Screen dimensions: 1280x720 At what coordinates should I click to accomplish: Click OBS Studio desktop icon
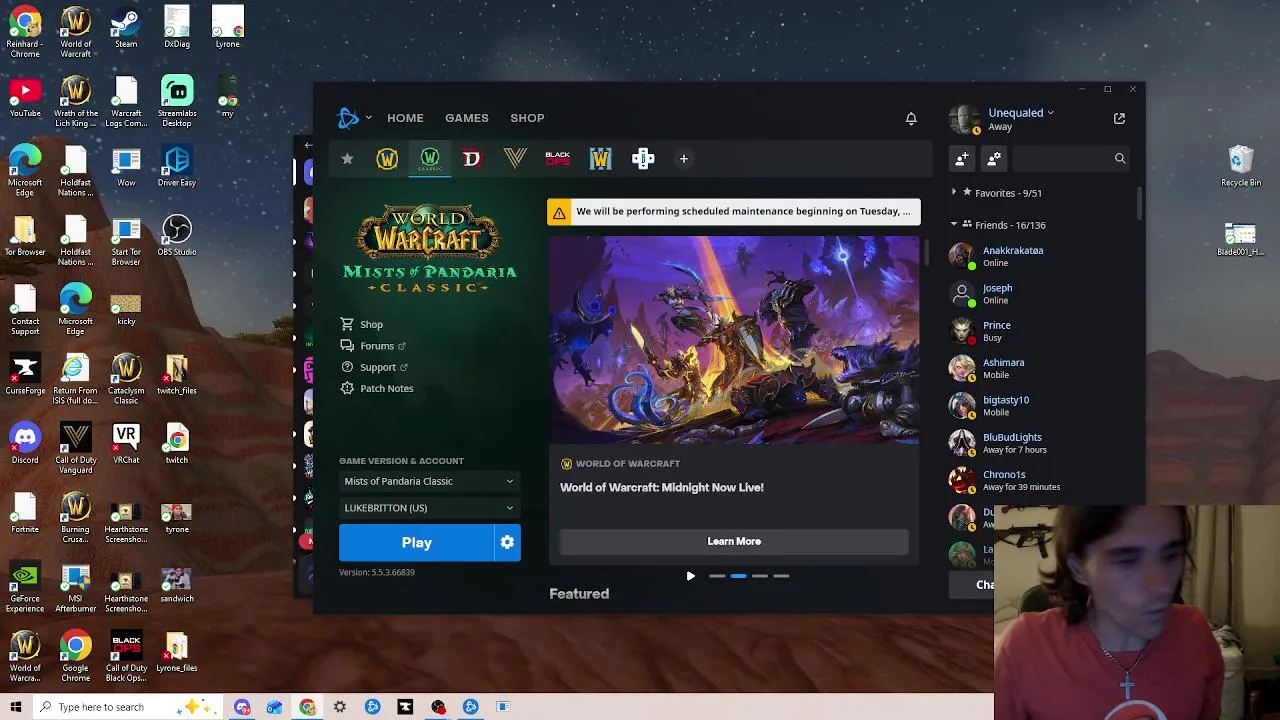(x=177, y=236)
